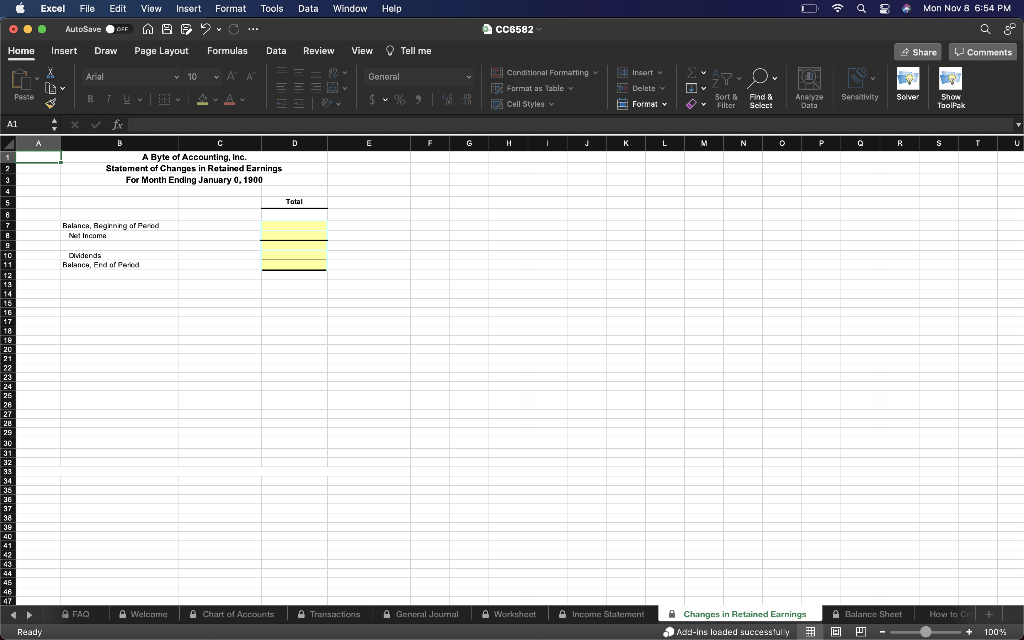Click the Comments button
The height and width of the screenshot is (640, 1024).
point(982,51)
